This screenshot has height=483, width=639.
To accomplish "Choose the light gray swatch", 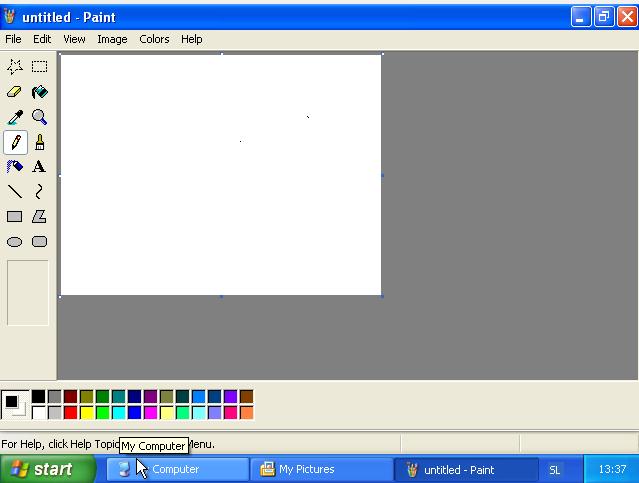I will click(55, 412).
